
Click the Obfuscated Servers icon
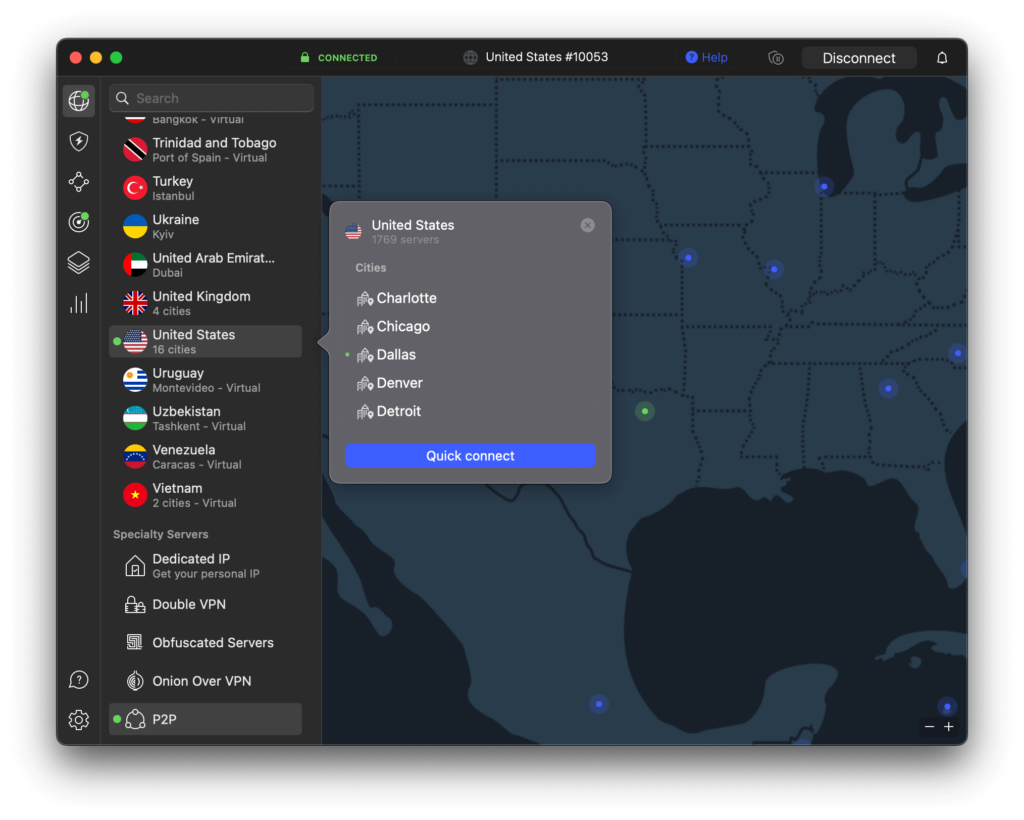click(135, 642)
